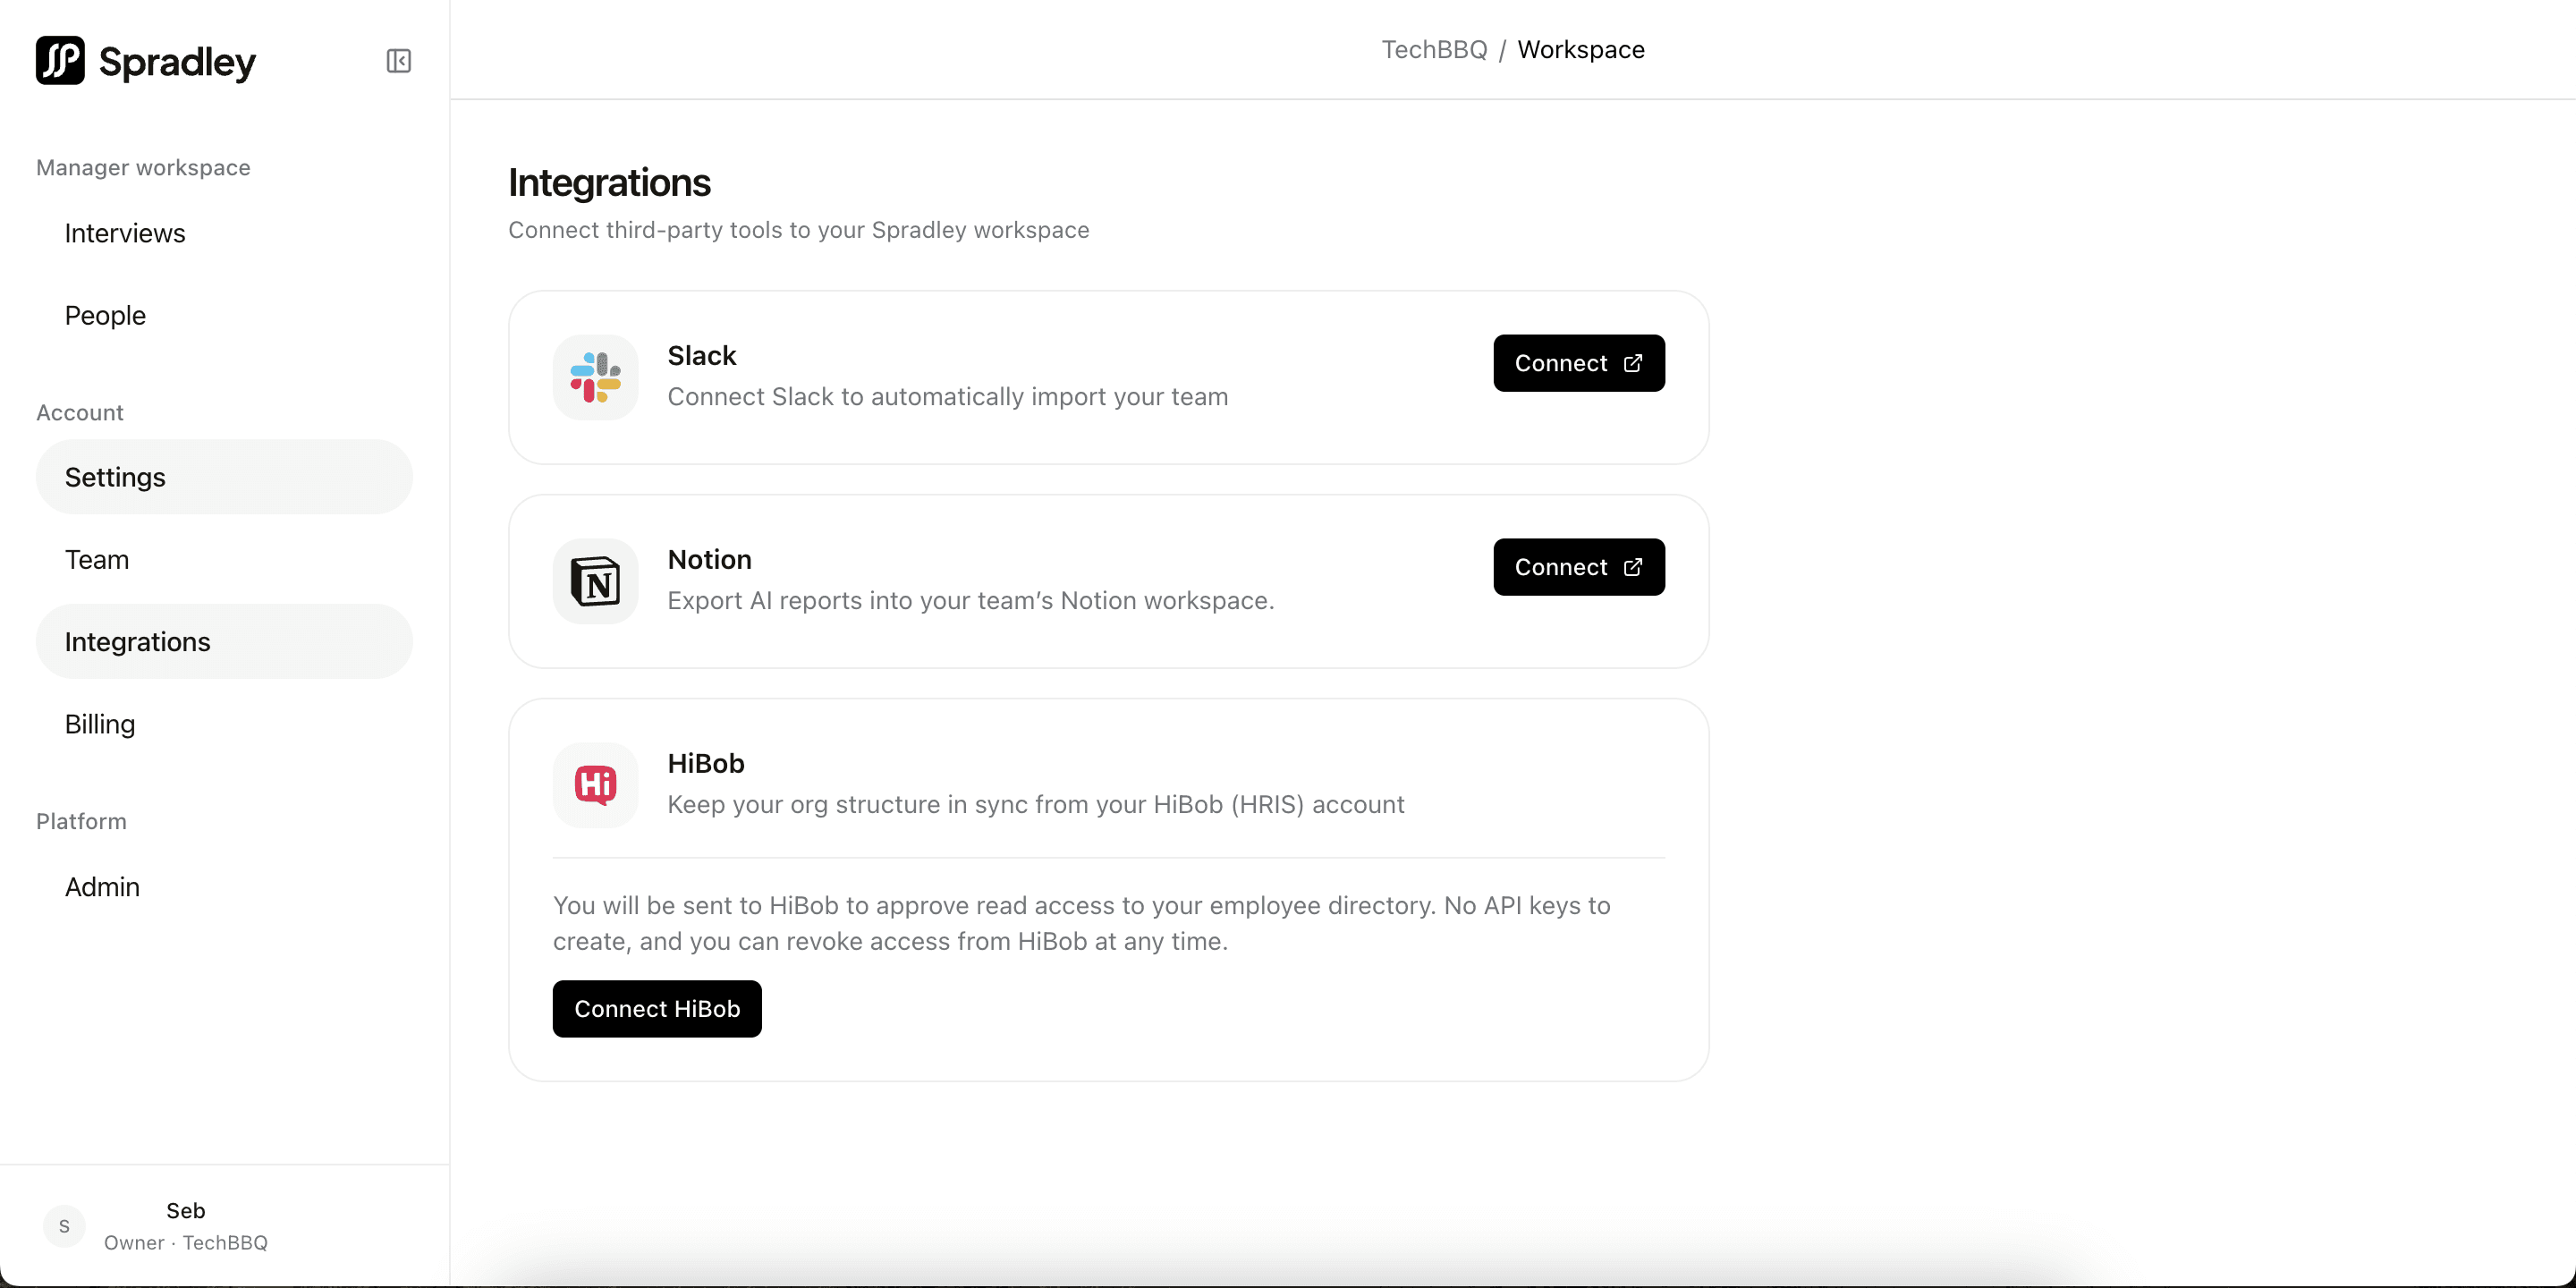Click 'Connect Slack to automatically import your team'
The height and width of the screenshot is (1288, 2576).
click(x=948, y=397)
